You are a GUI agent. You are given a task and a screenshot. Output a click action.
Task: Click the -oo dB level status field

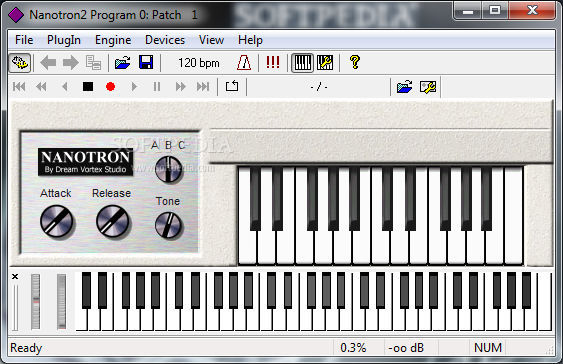pyautogui.click(x=406, y=347)
